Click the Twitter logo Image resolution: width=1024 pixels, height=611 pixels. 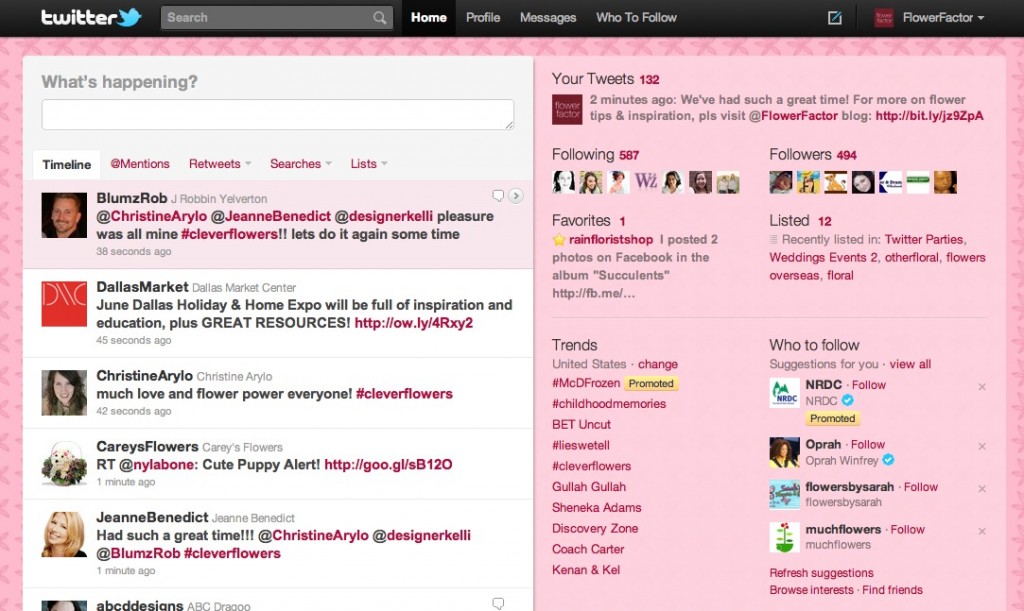[91, 18]
